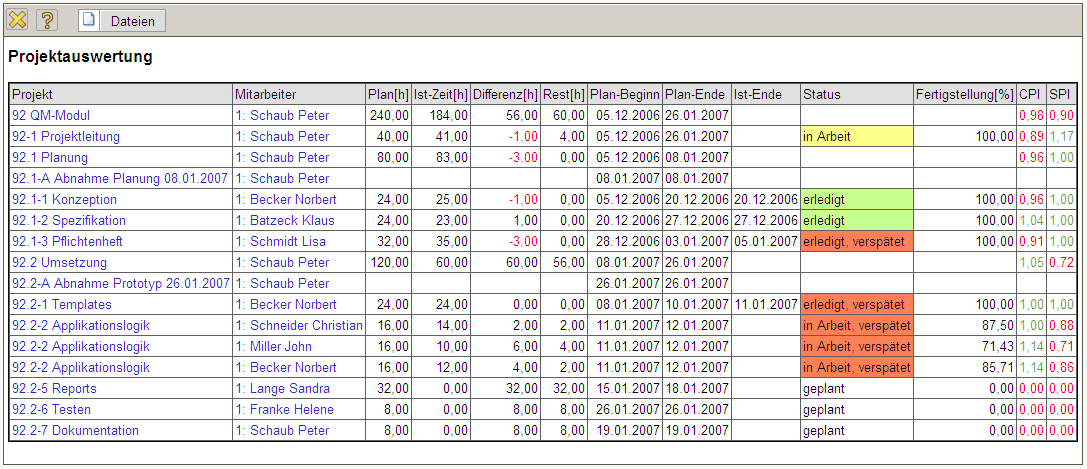
Task: Open the 92.1-2 Spezifikation task
Action: [69, 221]
